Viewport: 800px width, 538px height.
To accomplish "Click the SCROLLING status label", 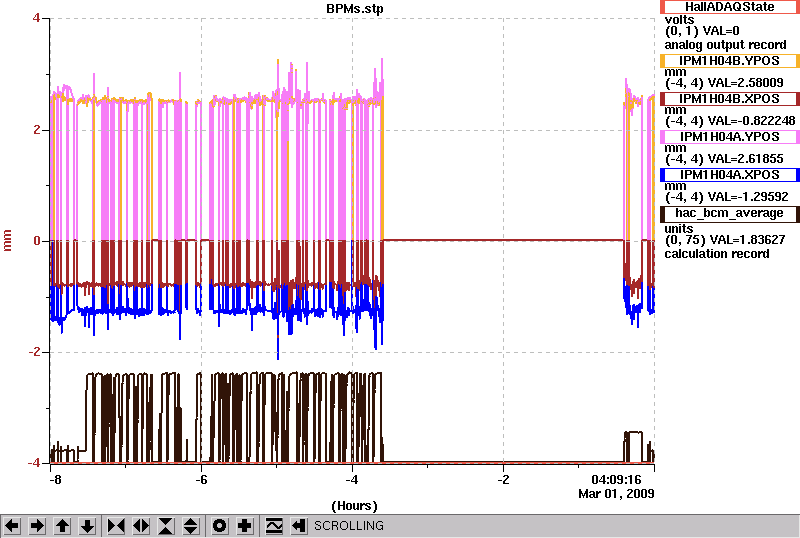I will [x=348, y=526].
